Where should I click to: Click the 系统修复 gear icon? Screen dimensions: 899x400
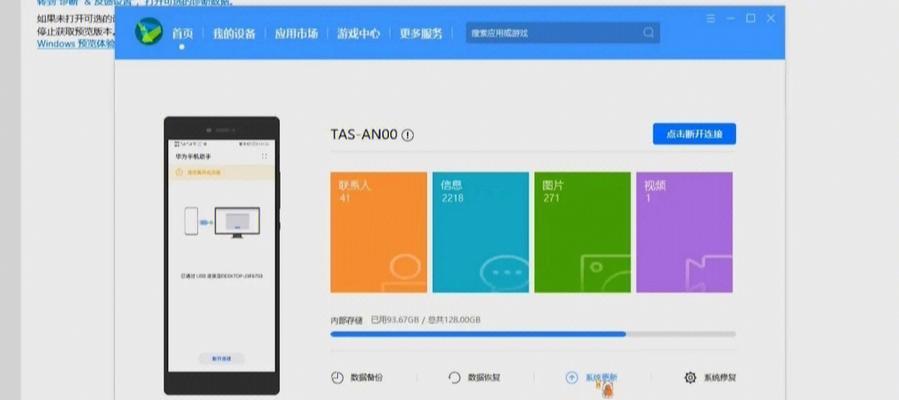click(x=690, y=378)
